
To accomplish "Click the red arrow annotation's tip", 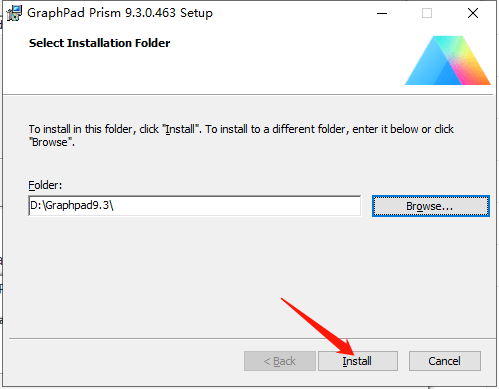I will click(x=353, y=353).
